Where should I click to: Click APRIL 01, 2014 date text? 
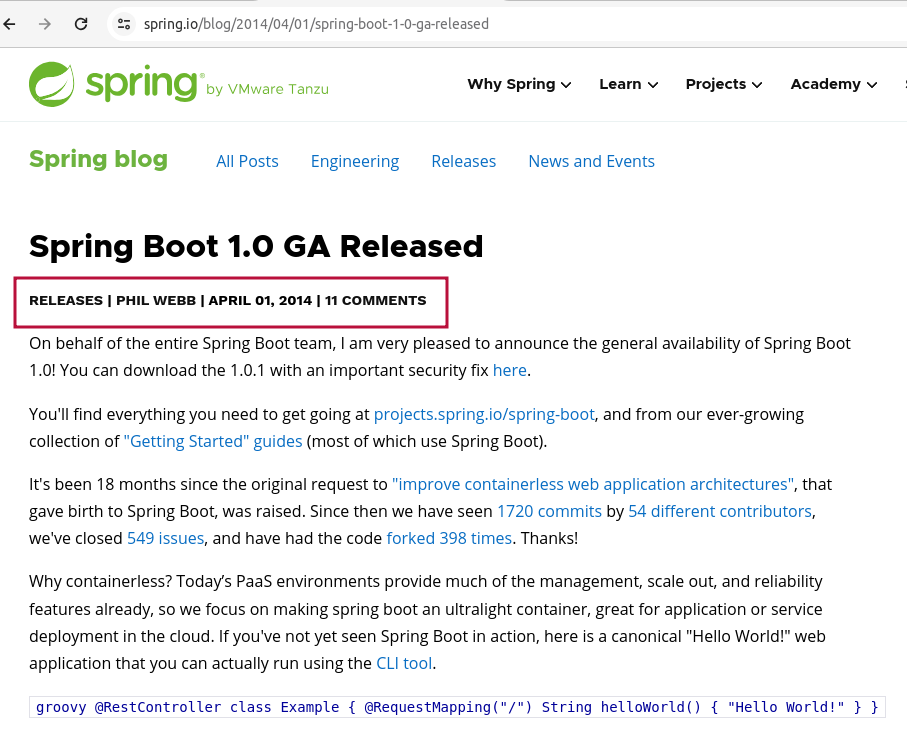pos(260,300)
